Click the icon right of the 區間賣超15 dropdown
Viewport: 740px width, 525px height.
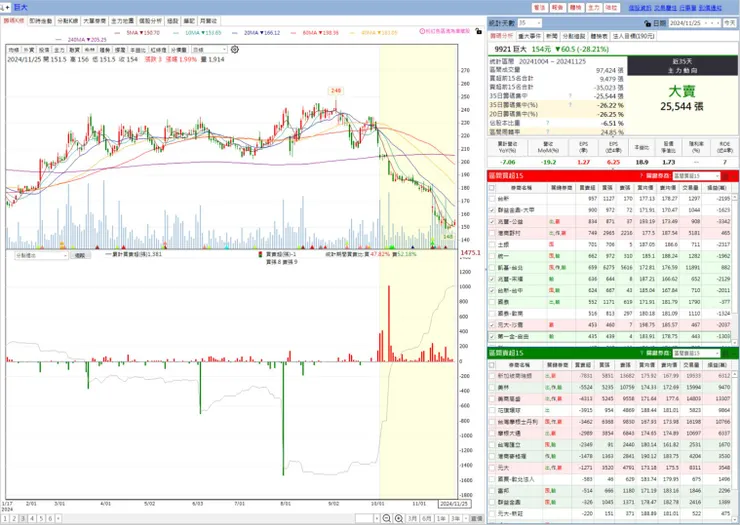click(x=726, y=353)
